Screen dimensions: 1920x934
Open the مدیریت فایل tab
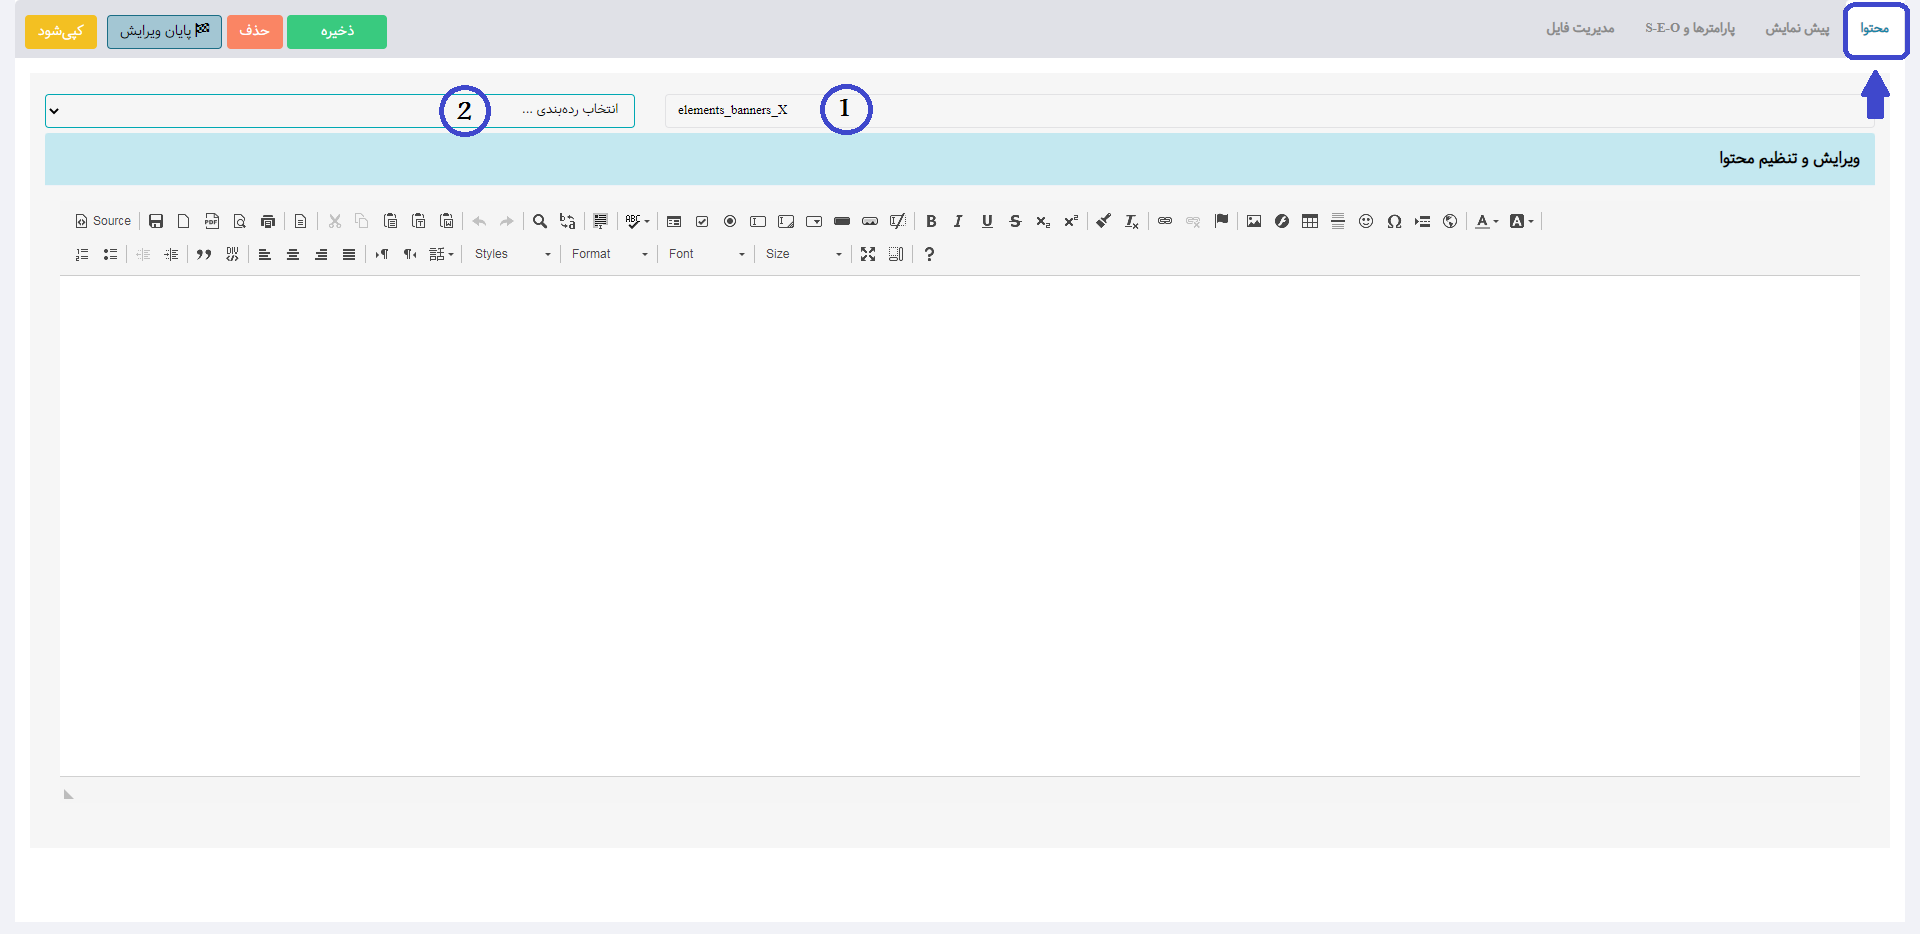point(1580,28)
